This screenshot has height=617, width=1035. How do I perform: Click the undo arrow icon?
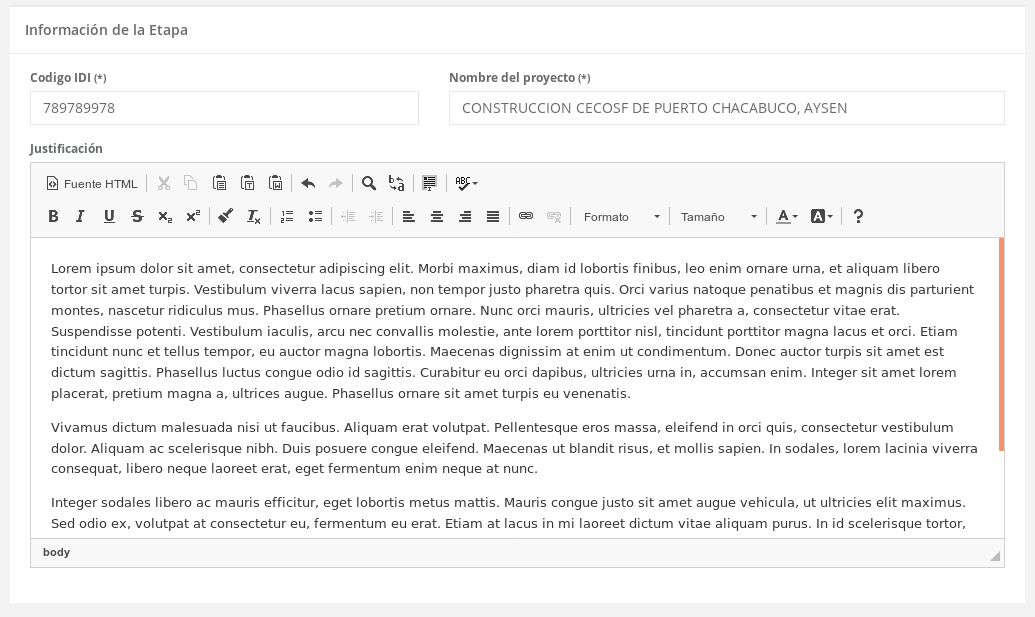click(x=308, y=183)
